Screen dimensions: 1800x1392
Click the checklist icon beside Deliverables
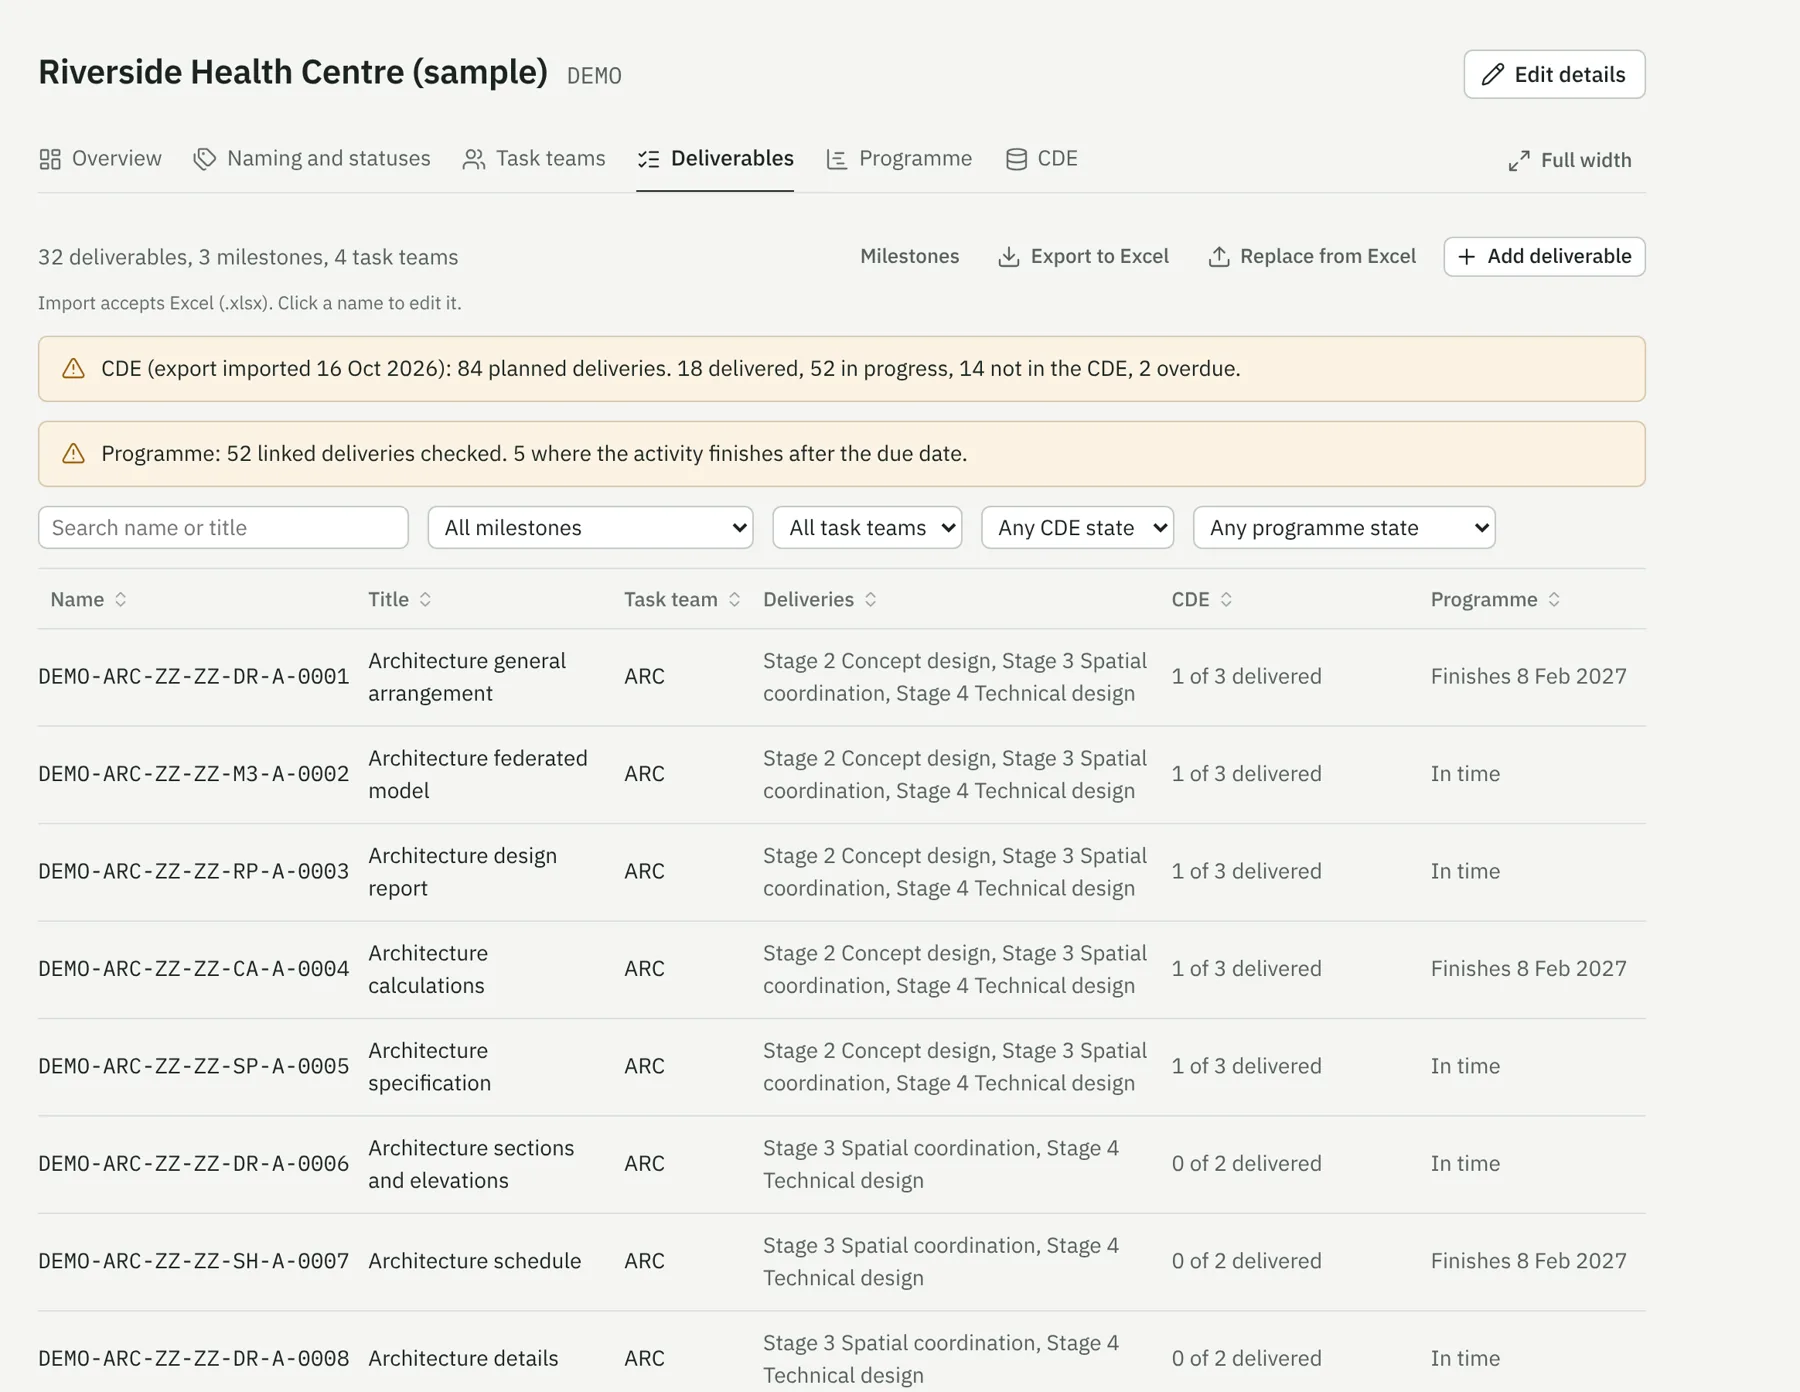click(649, 159)
